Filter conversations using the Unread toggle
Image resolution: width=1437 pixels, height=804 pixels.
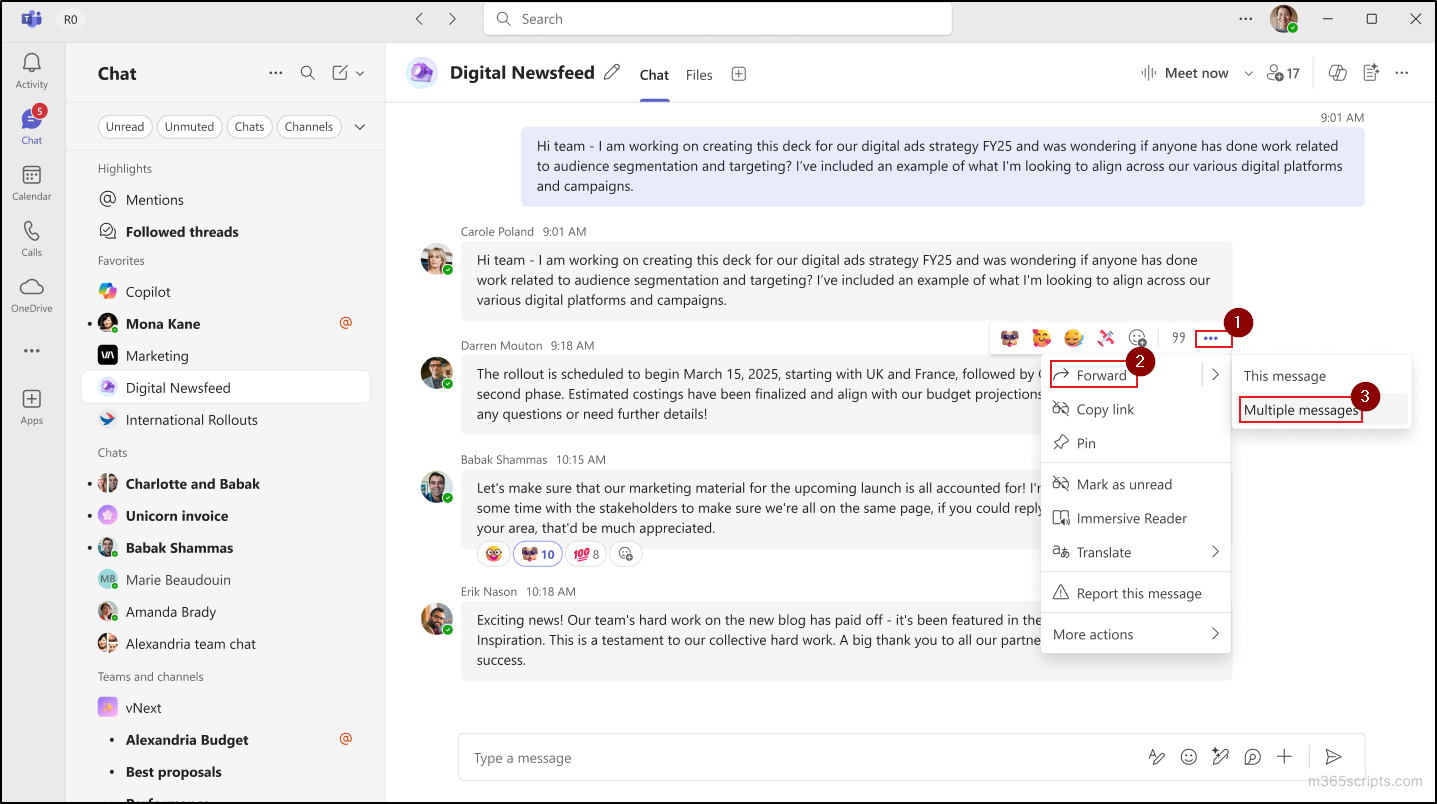point(125,126)
